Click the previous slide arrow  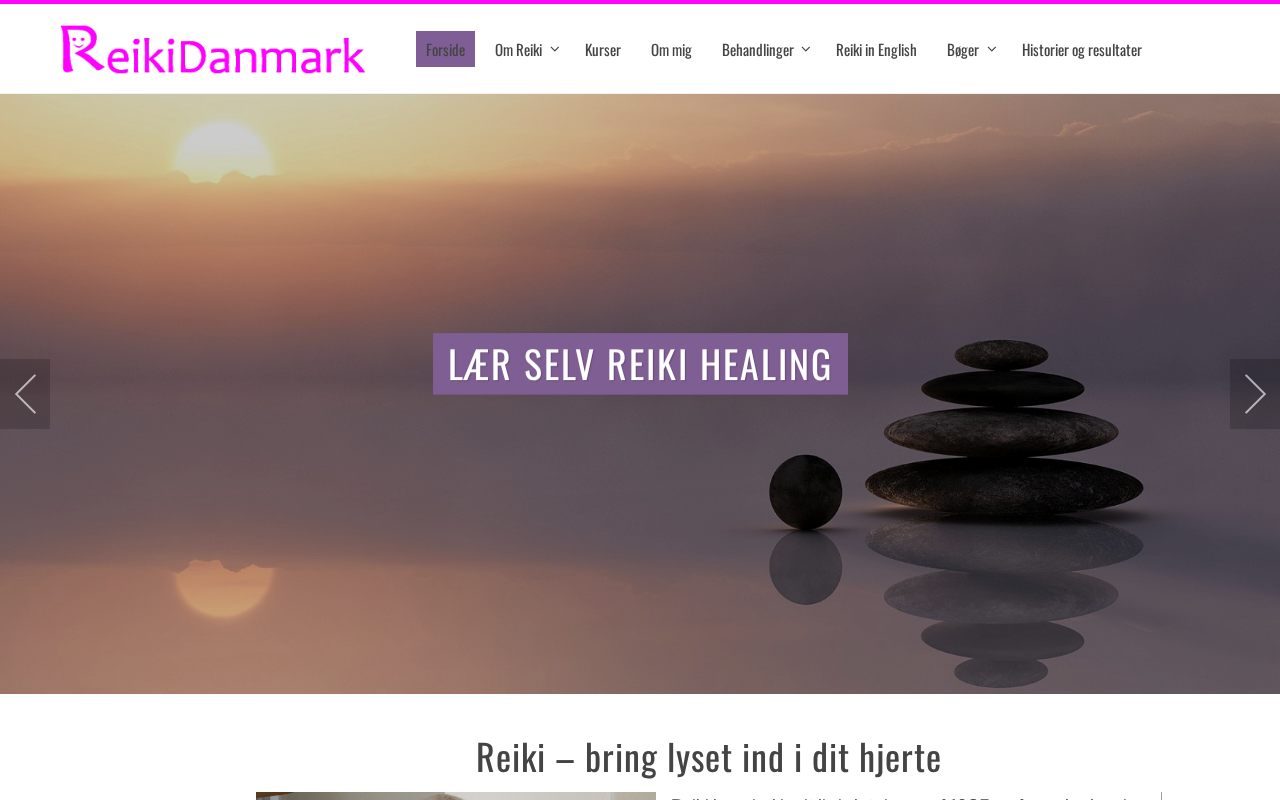(x=25, y=394)
